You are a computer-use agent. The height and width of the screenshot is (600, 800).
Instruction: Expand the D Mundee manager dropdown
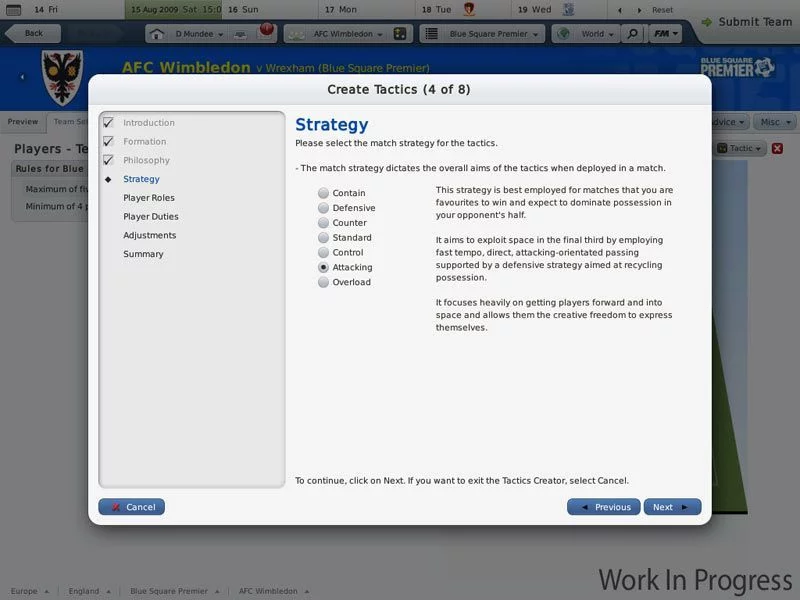coord(199,34)
